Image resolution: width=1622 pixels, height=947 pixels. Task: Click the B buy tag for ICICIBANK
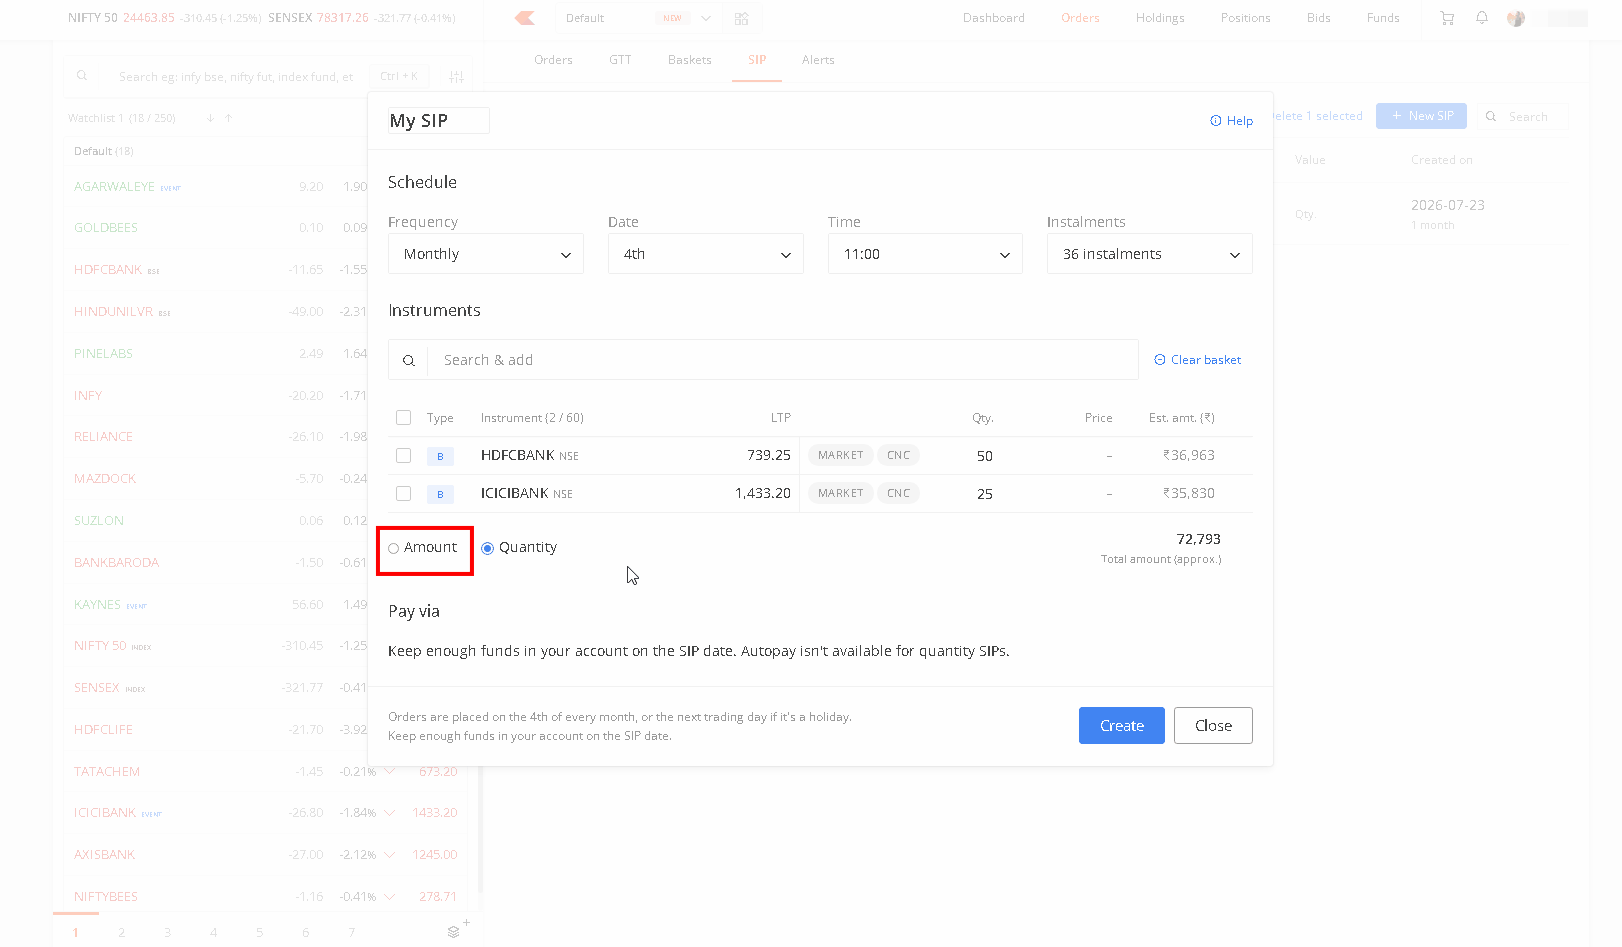pyautogui.click(x=440, y=494)
